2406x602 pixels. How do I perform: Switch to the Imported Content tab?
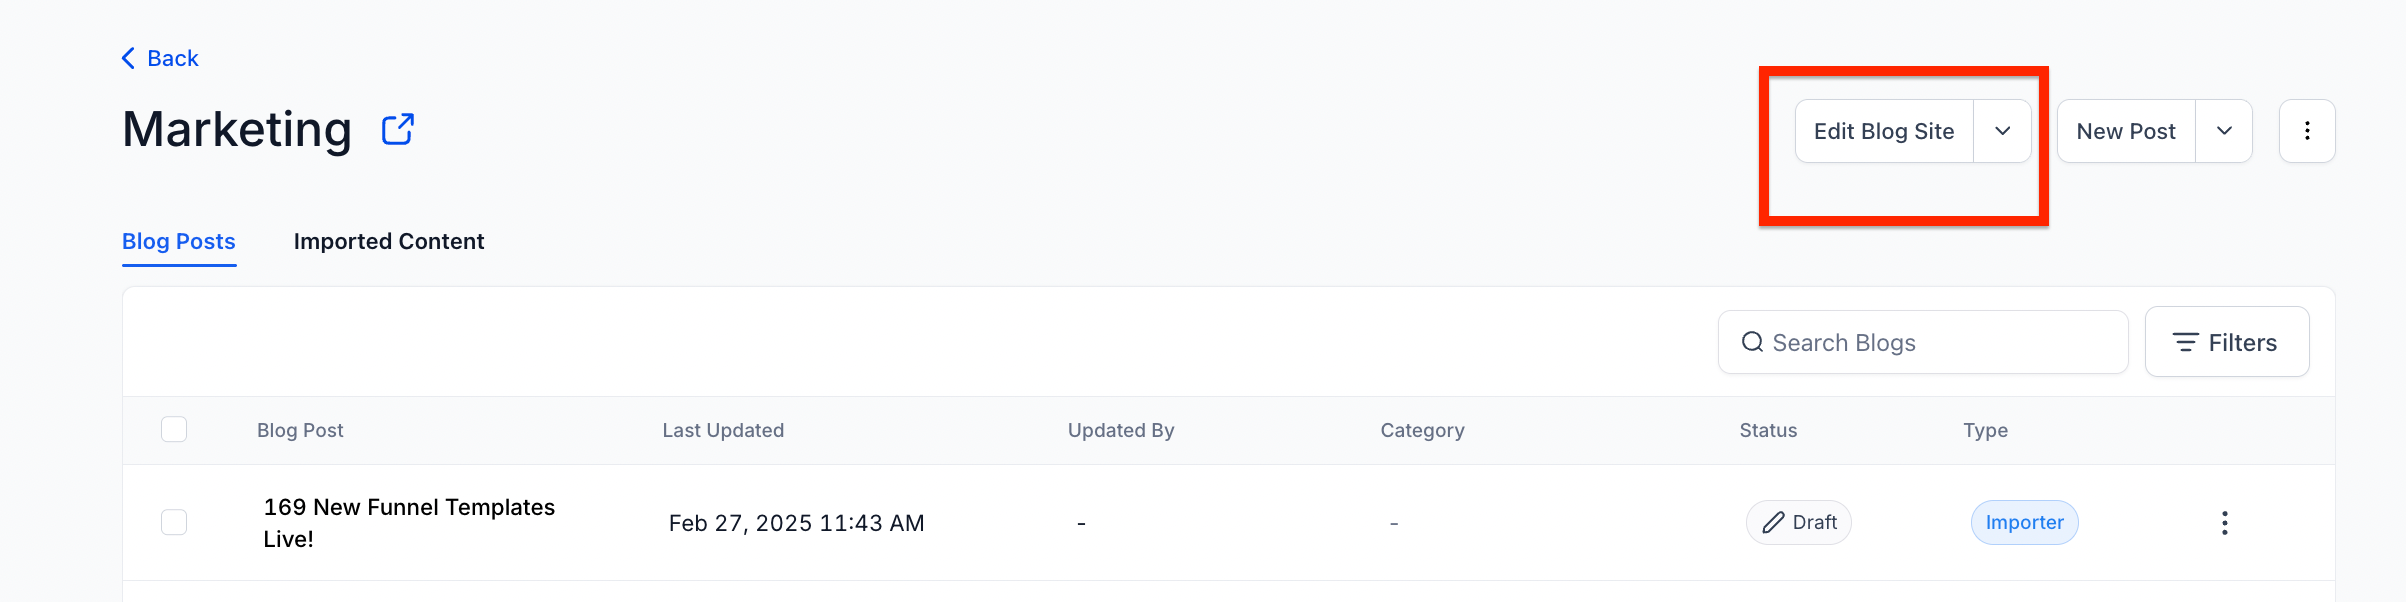pyautogui.click(x=389, y=242)
